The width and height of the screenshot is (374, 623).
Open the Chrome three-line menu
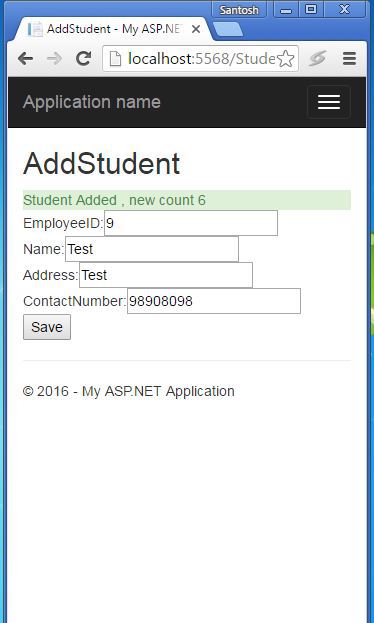(x=349, y=59)
